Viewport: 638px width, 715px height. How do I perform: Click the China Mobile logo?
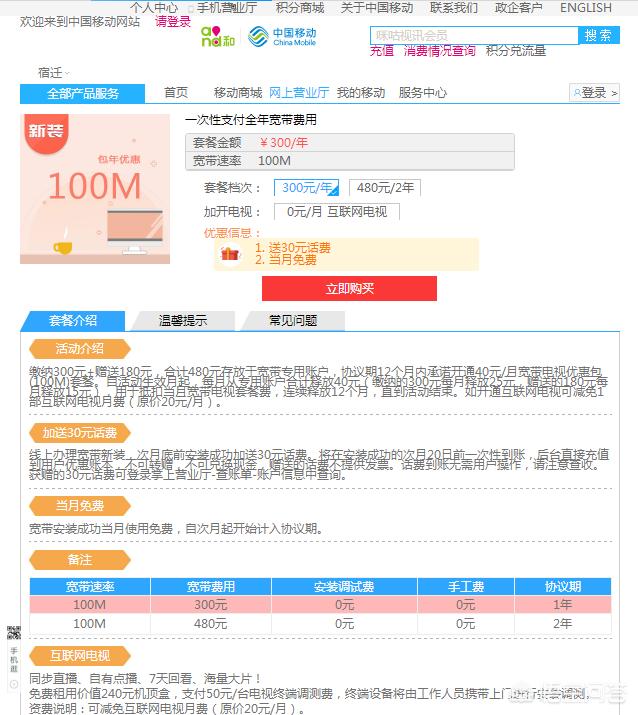click(x=282, y=36)
